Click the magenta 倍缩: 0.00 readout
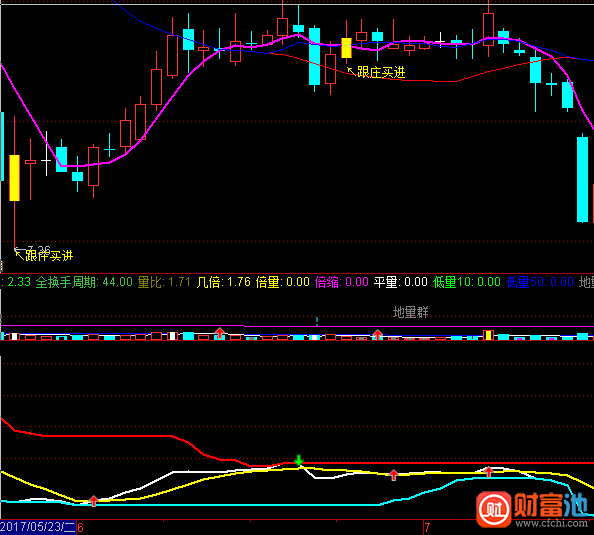 (342, 282)
